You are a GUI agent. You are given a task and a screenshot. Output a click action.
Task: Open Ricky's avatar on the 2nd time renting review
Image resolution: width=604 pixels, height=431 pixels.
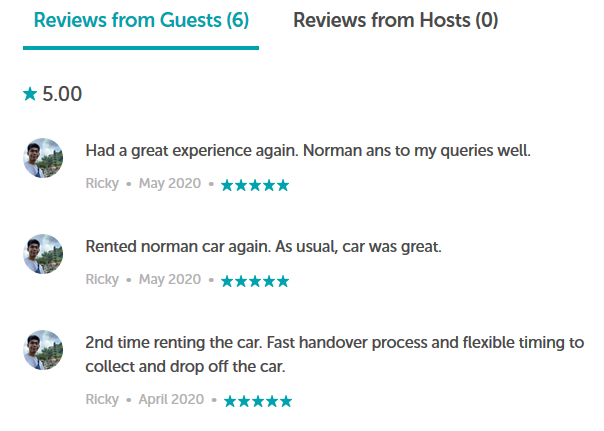click(x=43, y=350)
